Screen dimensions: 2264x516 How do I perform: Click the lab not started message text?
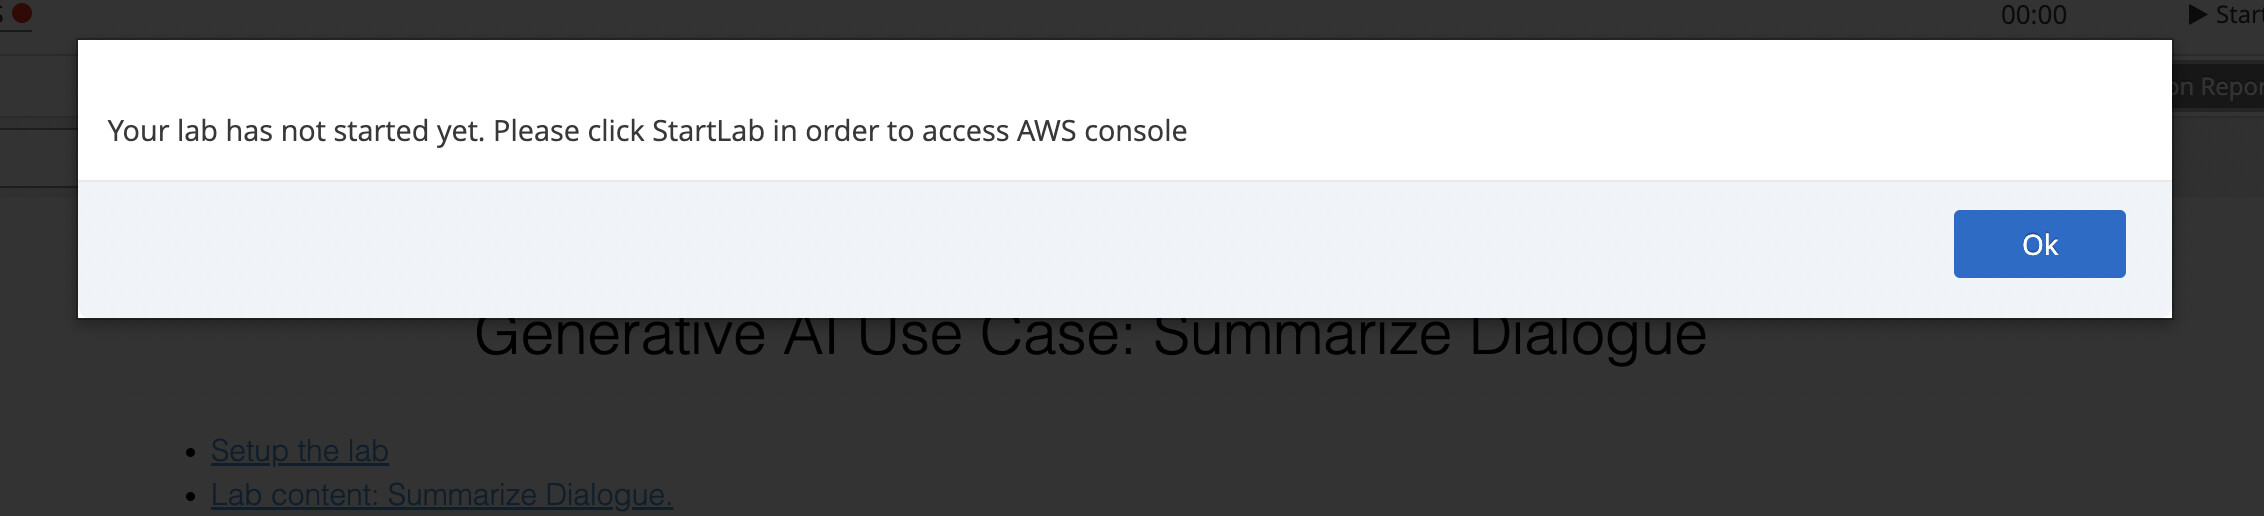[647, 131]
